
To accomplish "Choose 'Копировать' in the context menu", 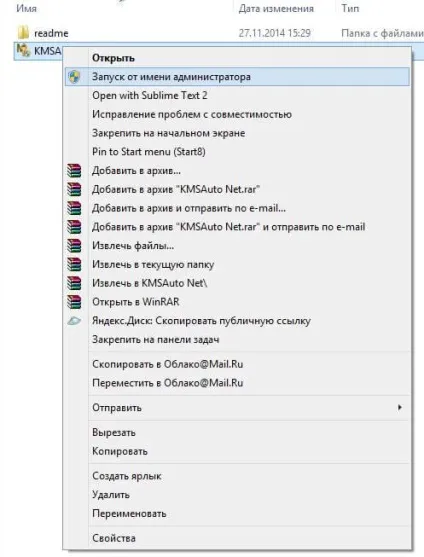I will pos(237,451).
